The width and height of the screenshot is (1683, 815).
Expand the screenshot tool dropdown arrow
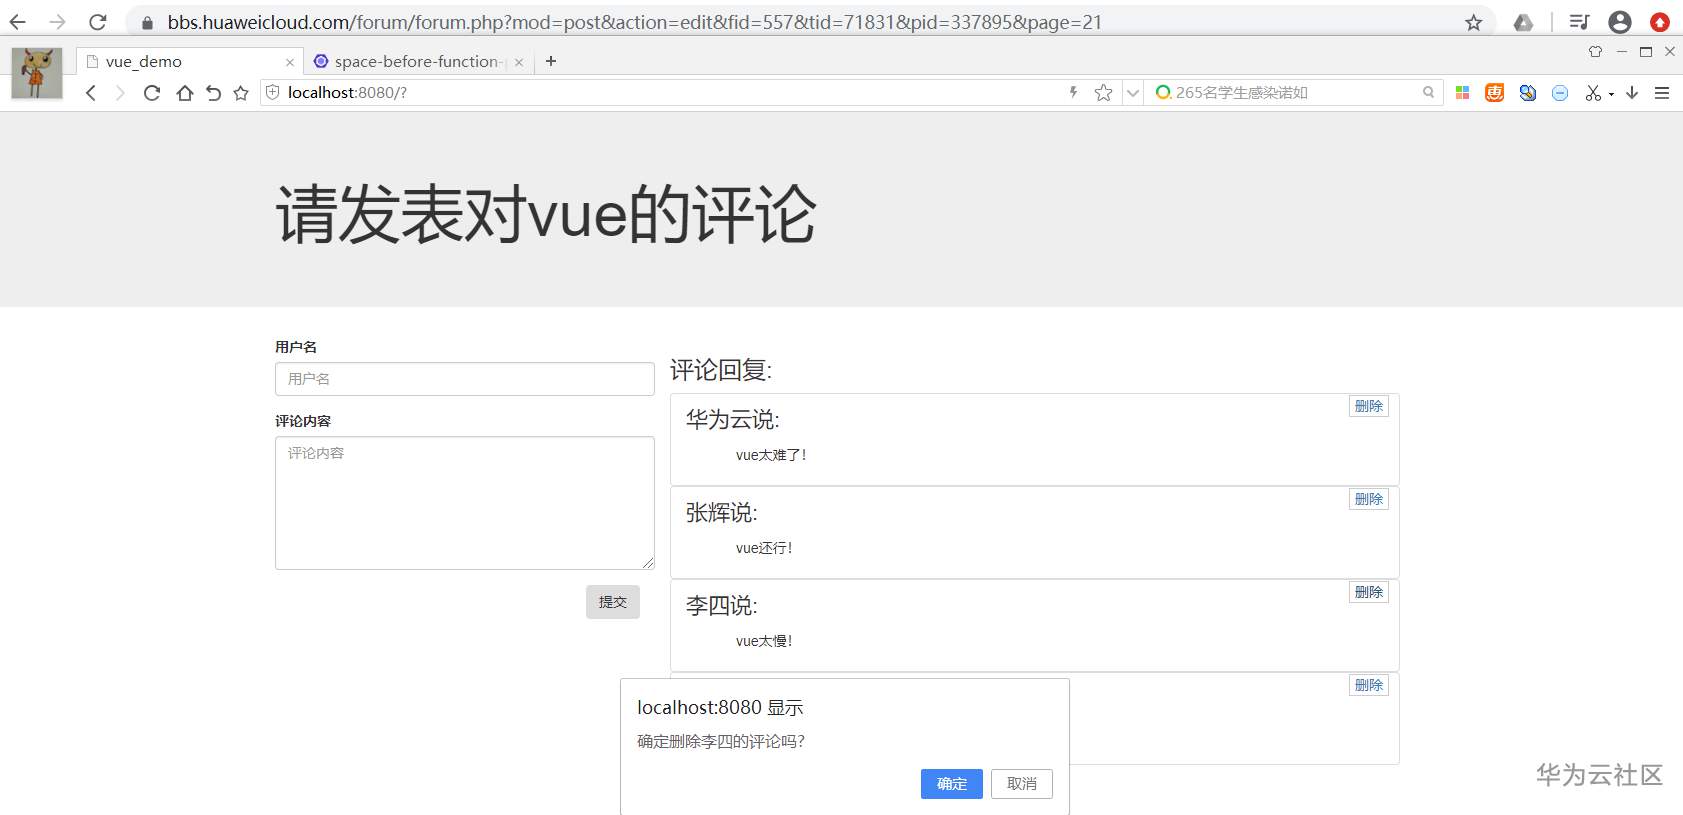pos(1611,95)
